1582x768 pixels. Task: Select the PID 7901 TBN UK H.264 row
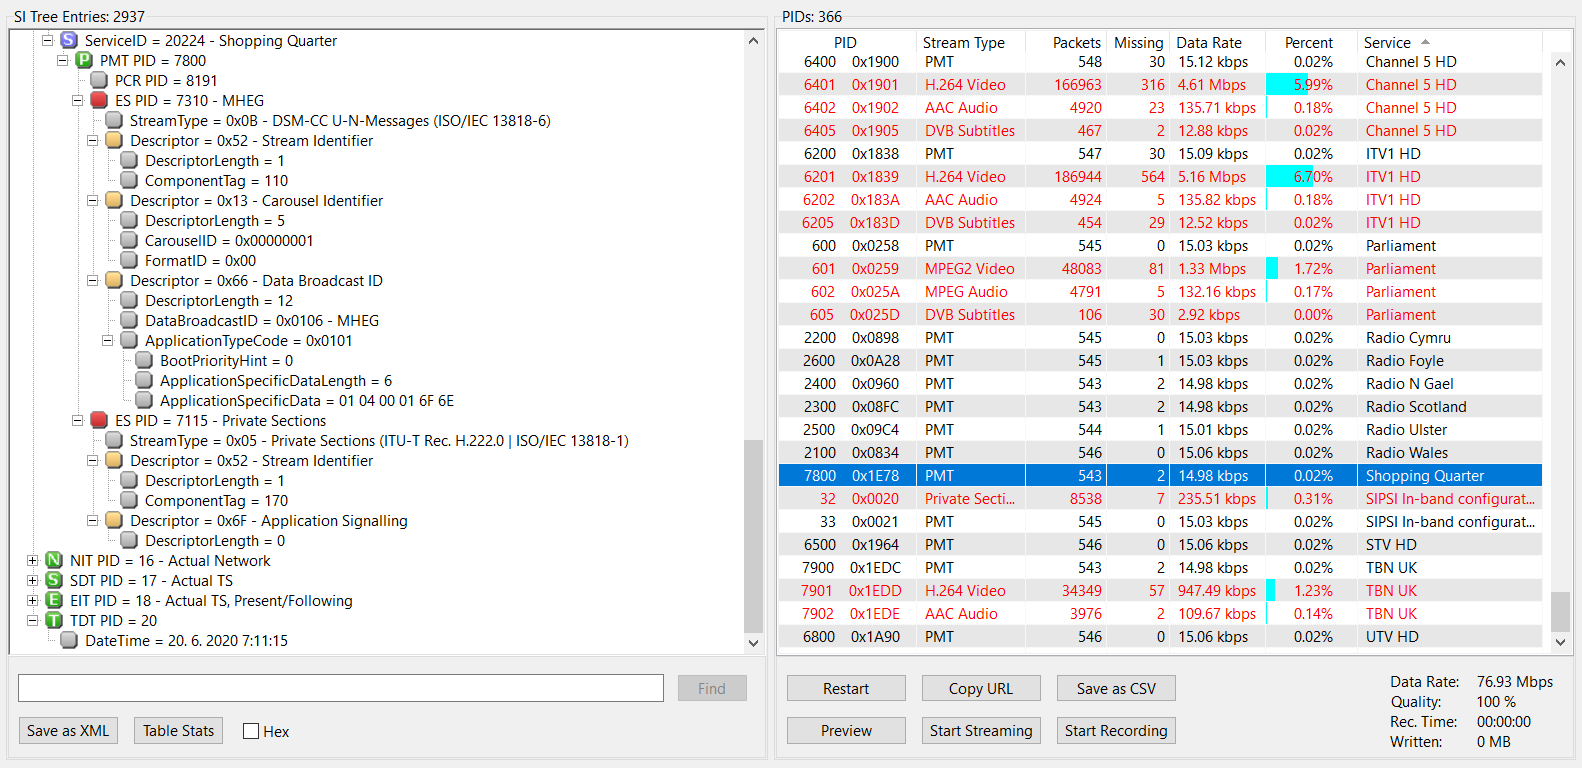1160,591
